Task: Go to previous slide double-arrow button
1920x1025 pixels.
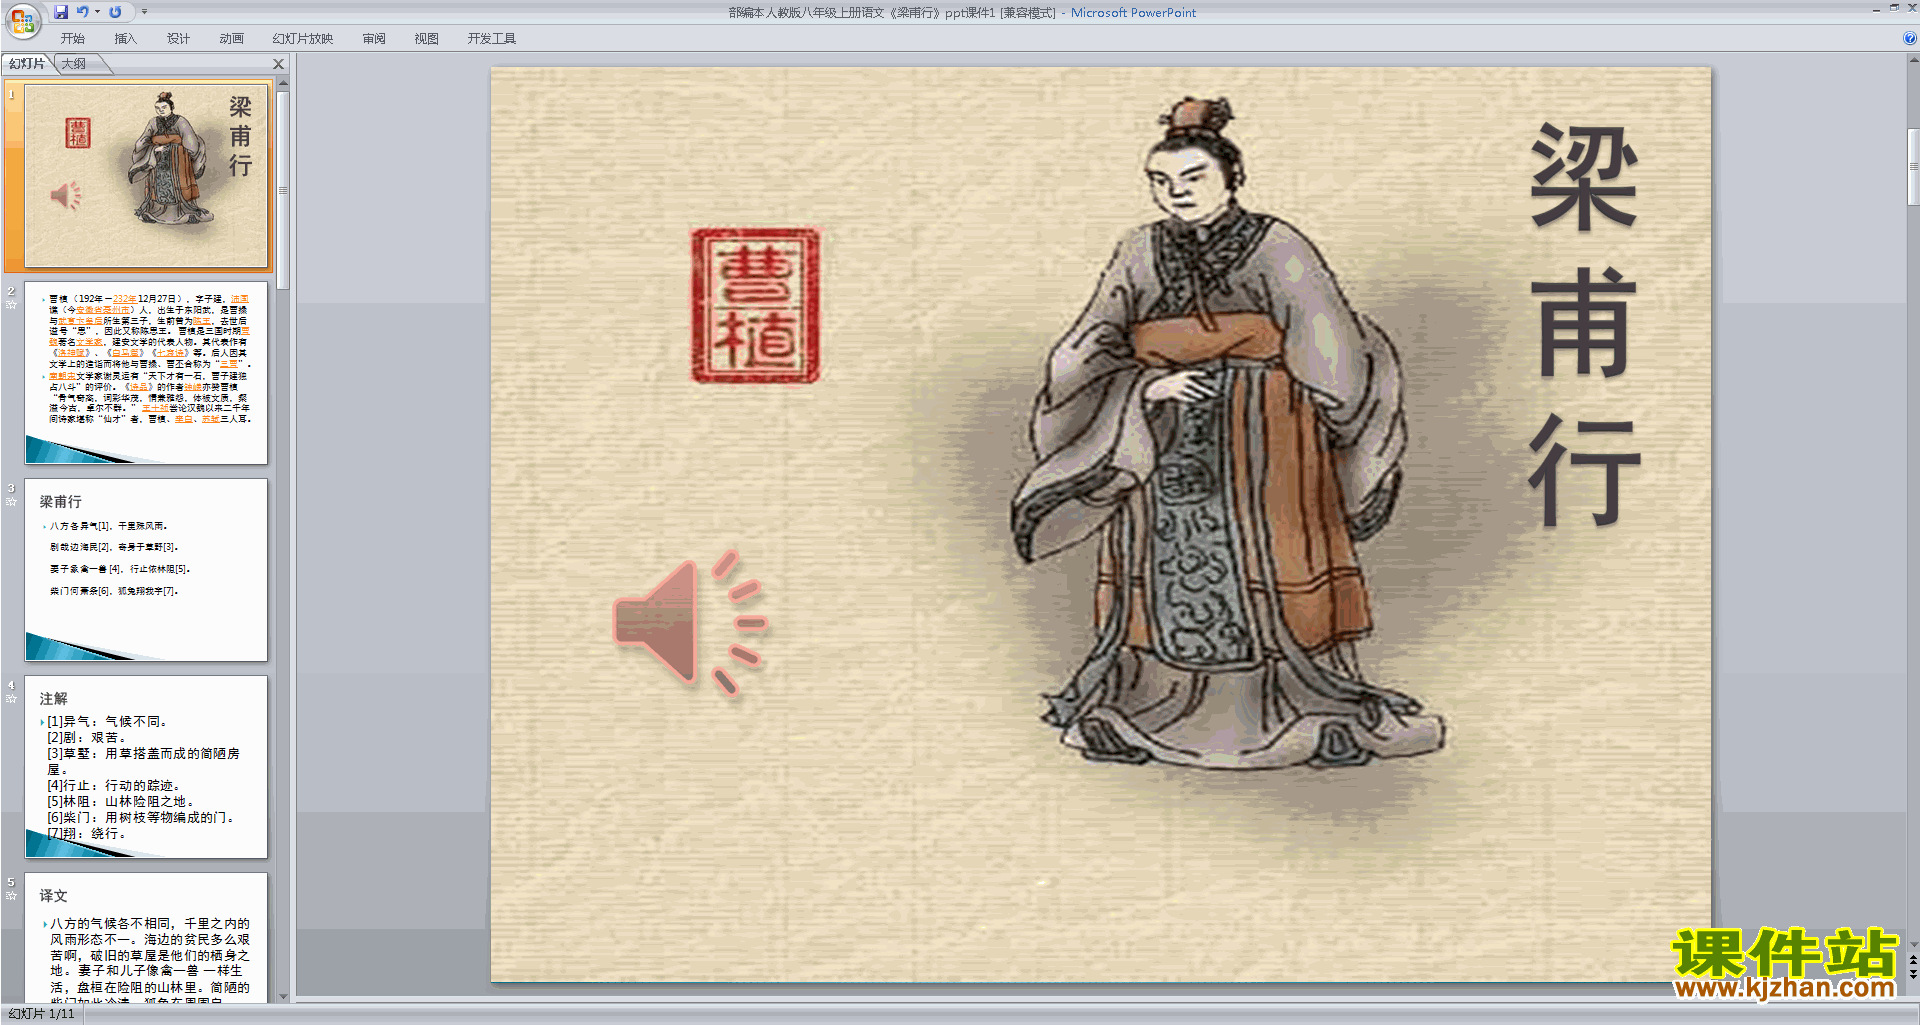Action: [1913, 960]
